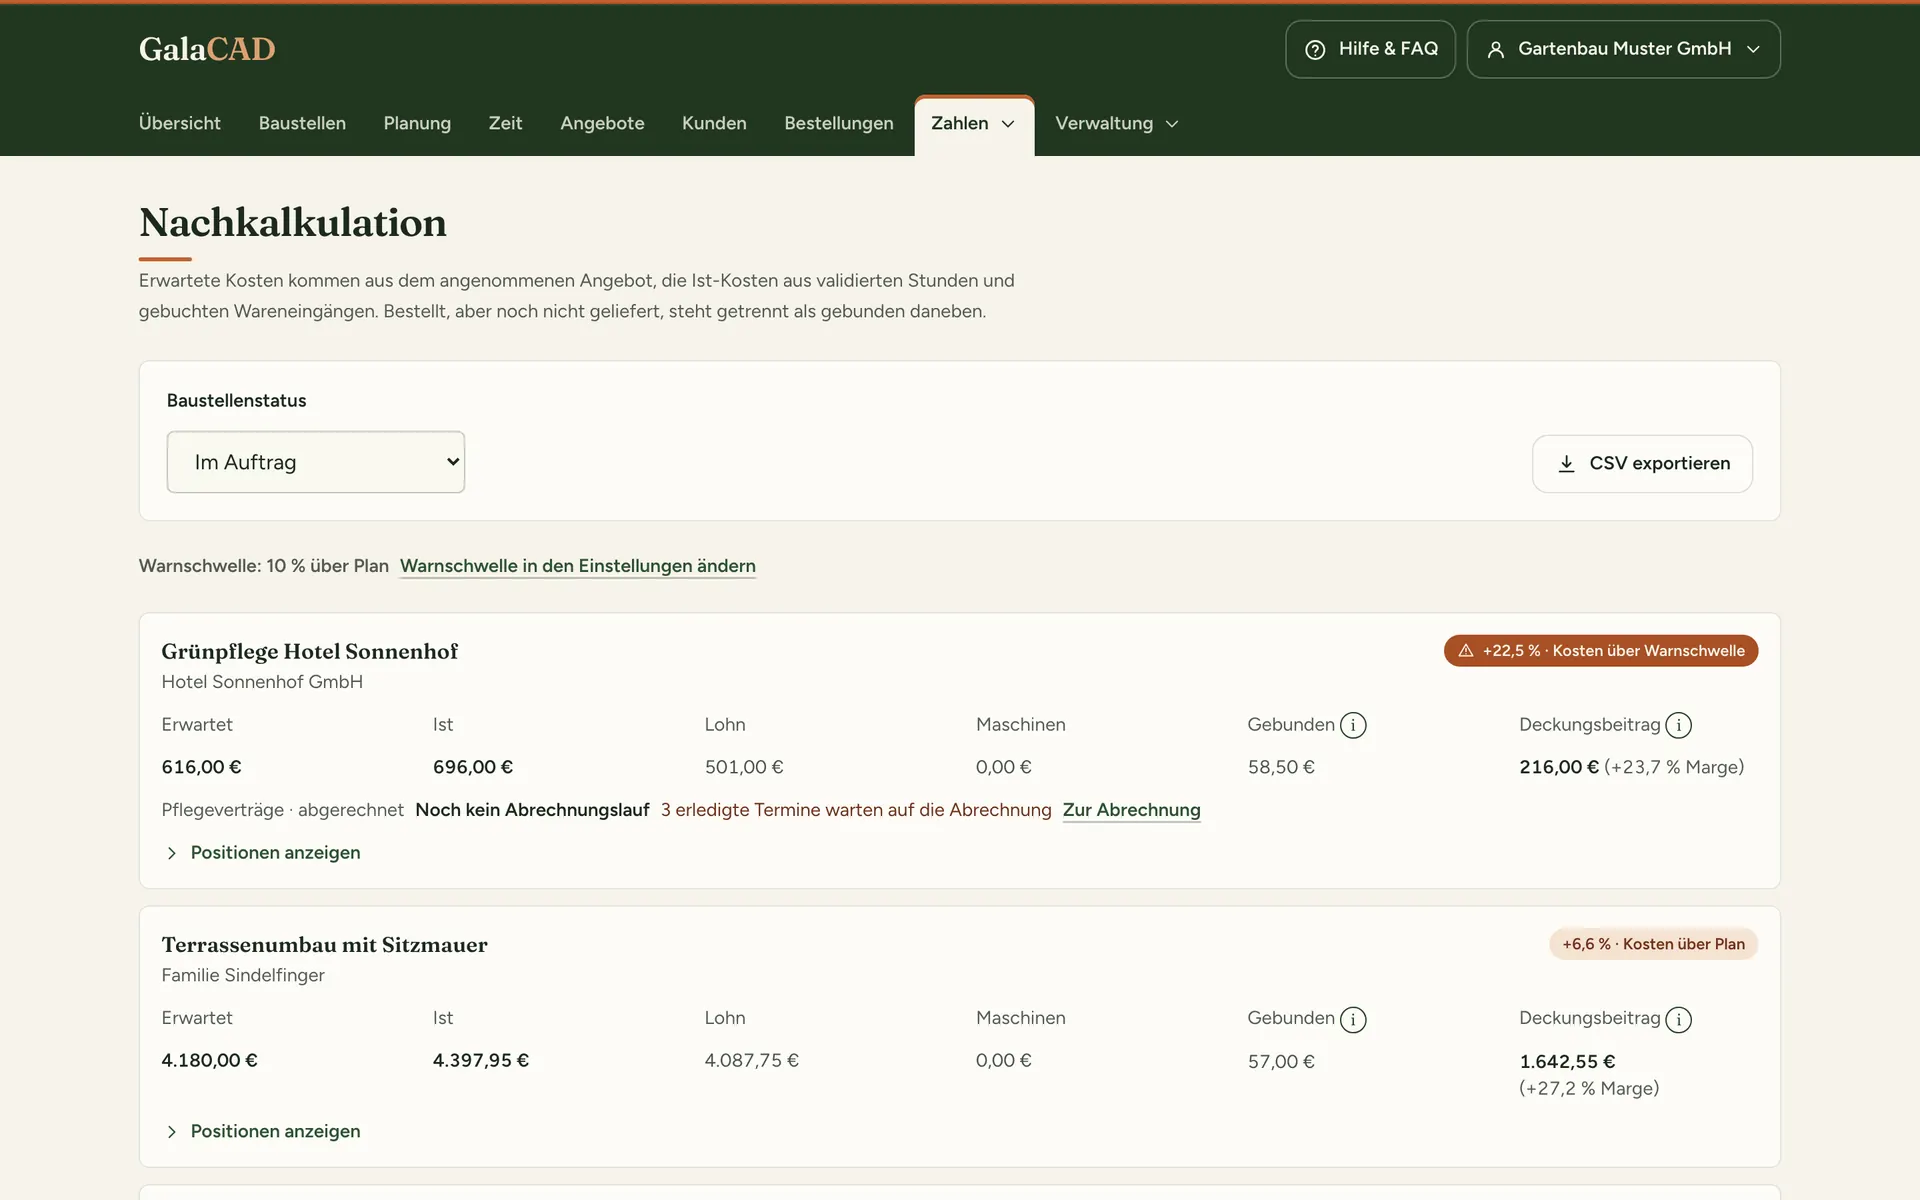Click the Hotel Sonnenhof GmbH customer name
The image size is (1920, 1200).
coord(262,682)
